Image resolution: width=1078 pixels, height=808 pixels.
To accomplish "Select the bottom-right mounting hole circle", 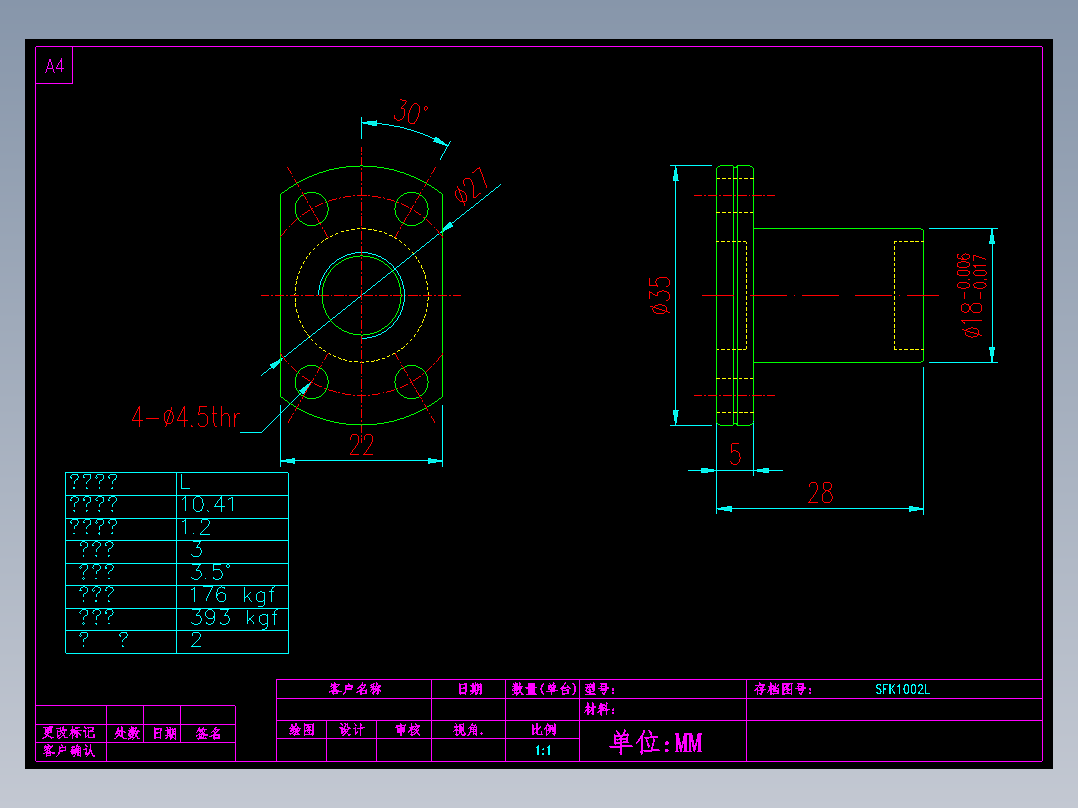I will point(412,382).
